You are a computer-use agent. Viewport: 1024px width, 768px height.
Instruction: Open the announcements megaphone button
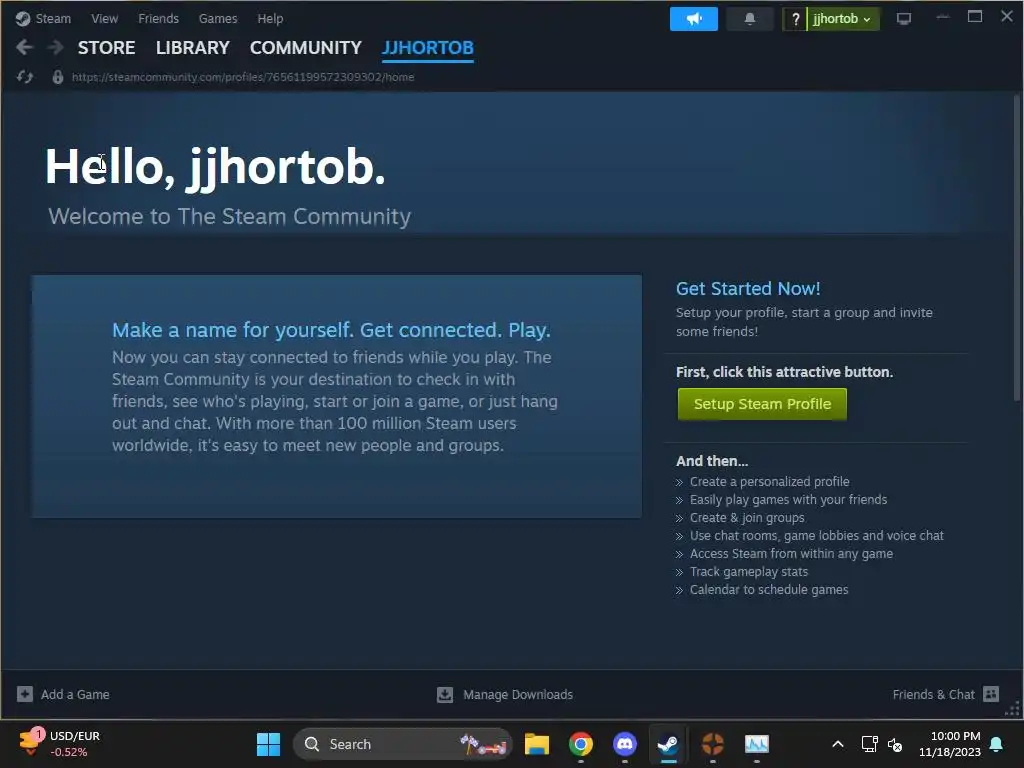[694, 19]
